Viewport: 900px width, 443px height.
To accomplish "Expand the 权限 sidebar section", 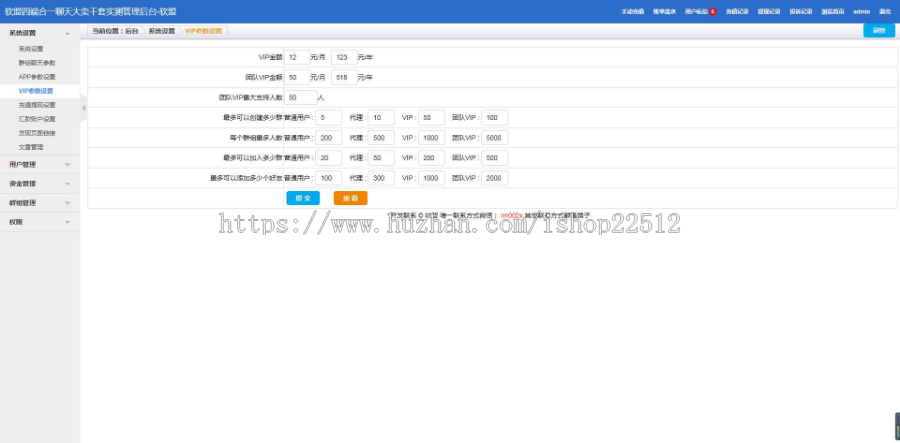I will tap(40, 222).
